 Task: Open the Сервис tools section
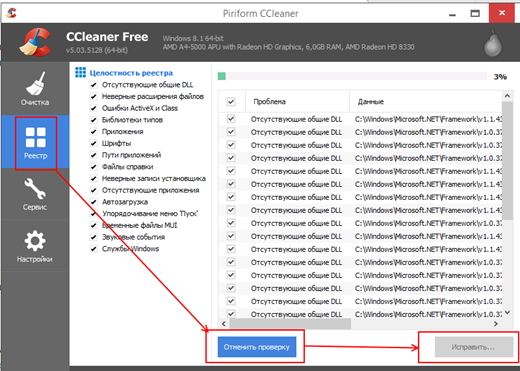point(35,194)
